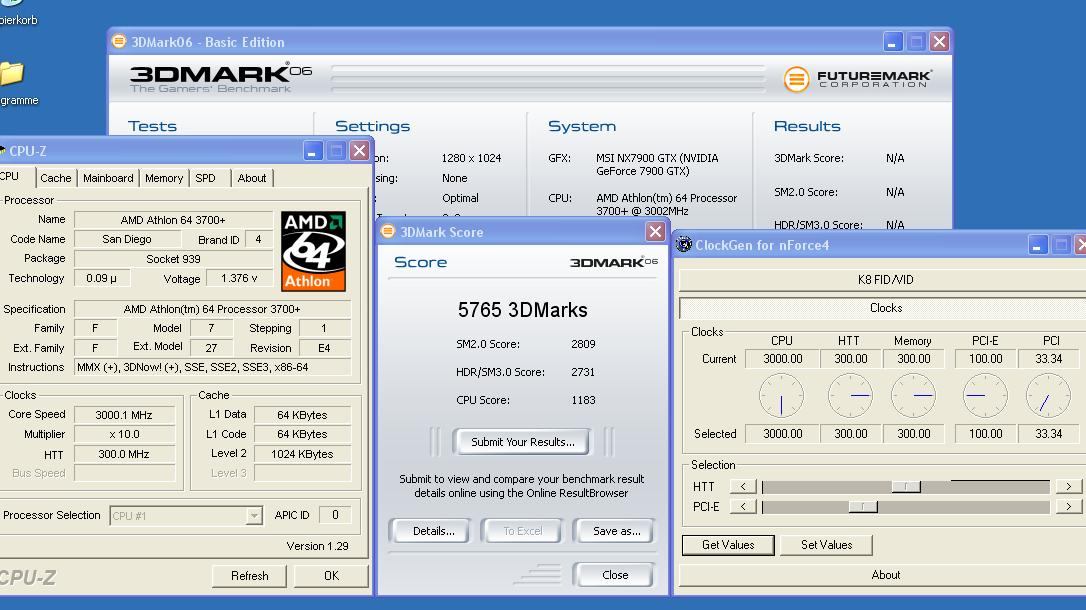Click the Memory clock dial in ClockGen
The width and height of the screenshot is (1086, 610).
913,395
